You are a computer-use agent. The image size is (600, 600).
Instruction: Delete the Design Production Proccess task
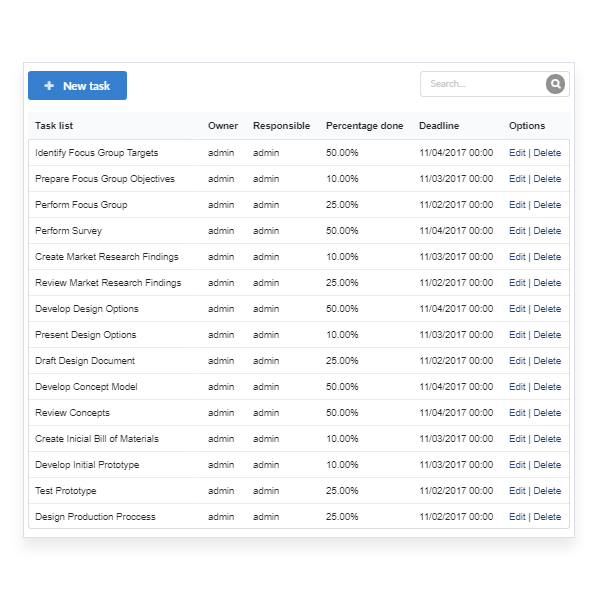point(547,517)
